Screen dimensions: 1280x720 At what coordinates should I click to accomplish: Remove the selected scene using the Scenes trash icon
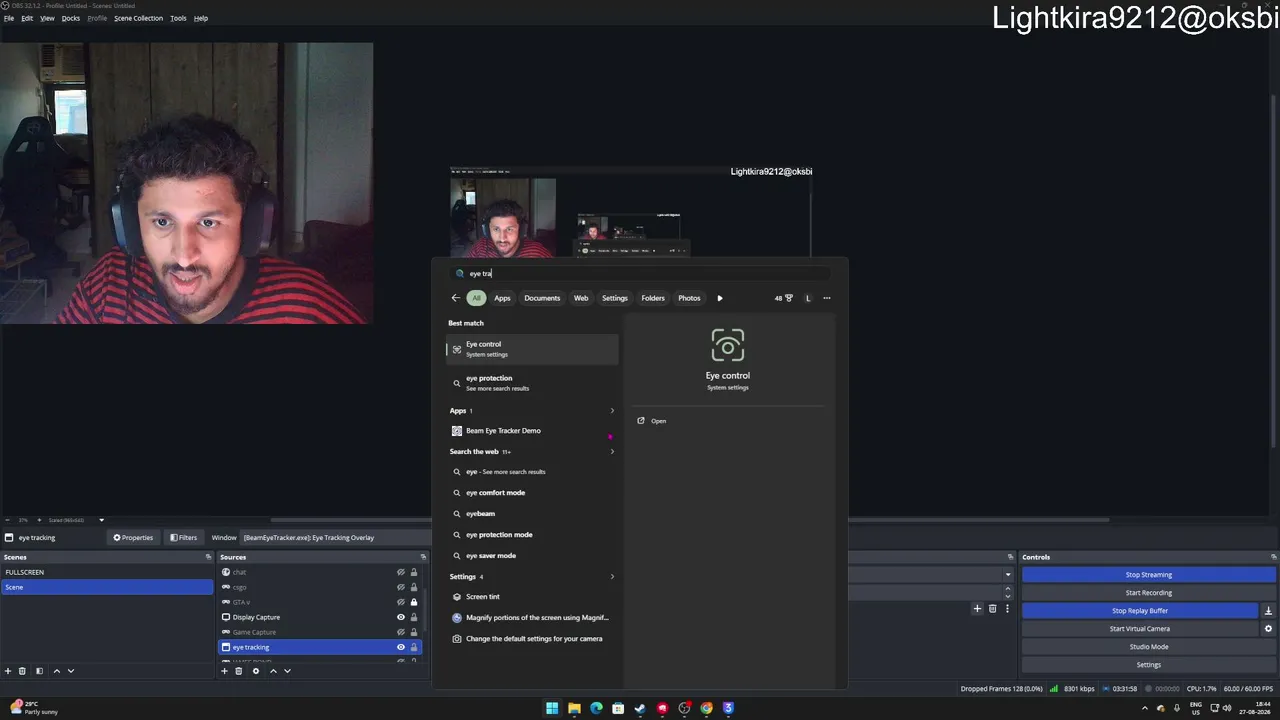[22, 671]
